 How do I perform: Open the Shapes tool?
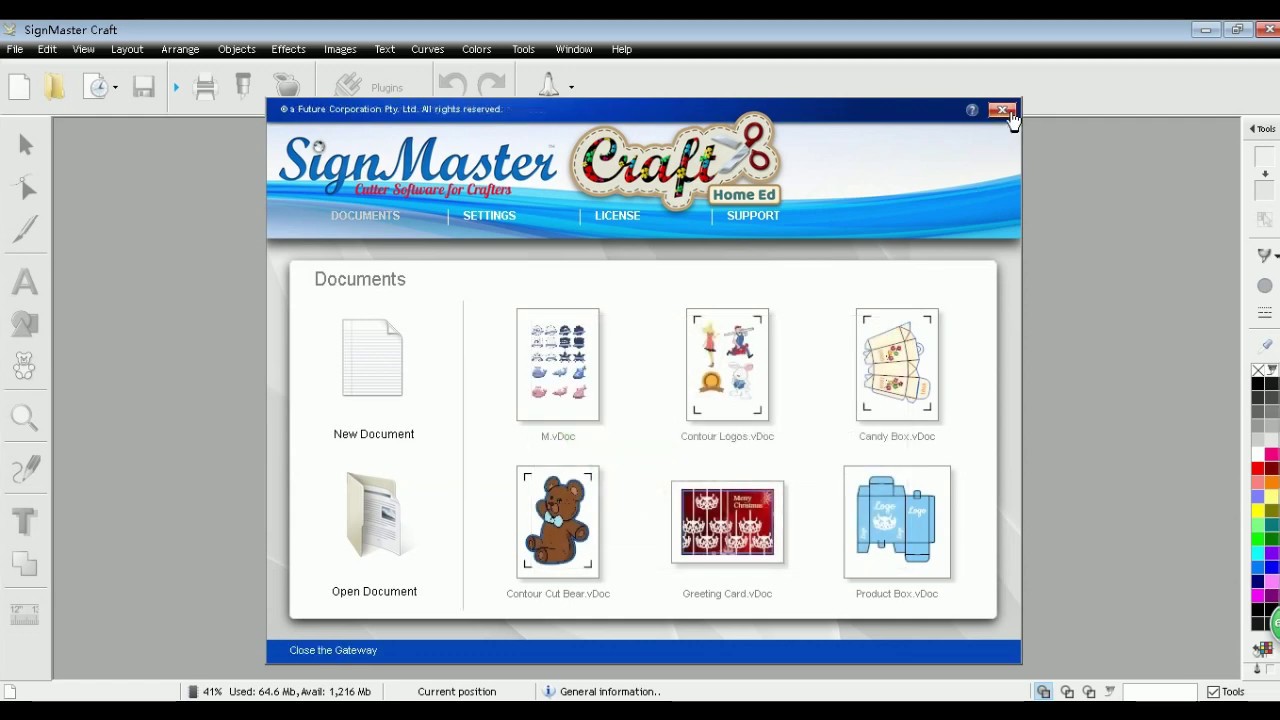tap(26, 323)
